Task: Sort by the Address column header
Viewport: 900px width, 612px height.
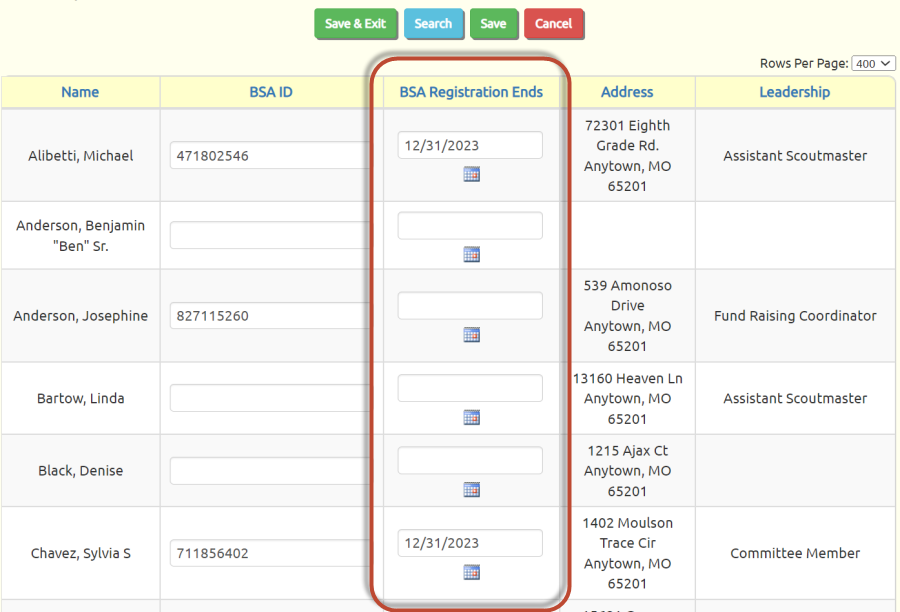Action: 627,92
